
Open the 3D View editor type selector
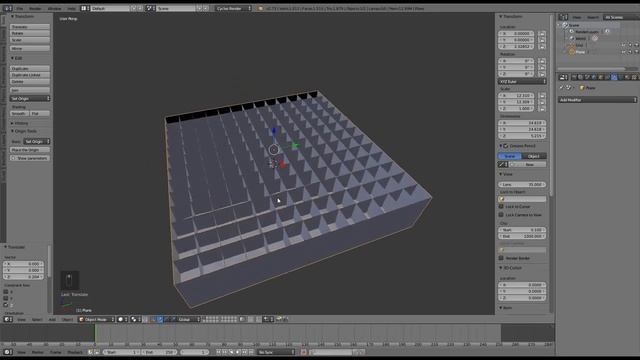click(8, 319)
